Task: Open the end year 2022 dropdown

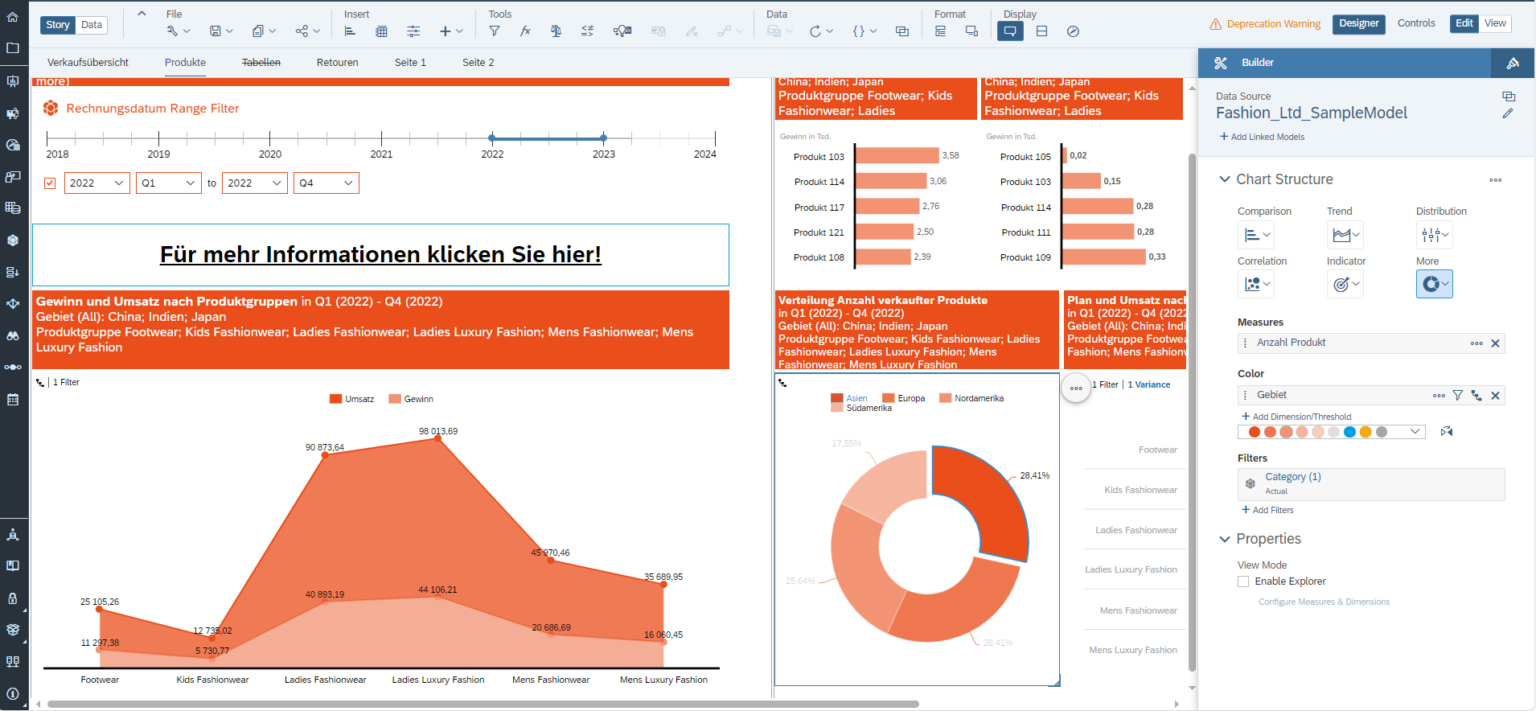Action: point(255,183)
